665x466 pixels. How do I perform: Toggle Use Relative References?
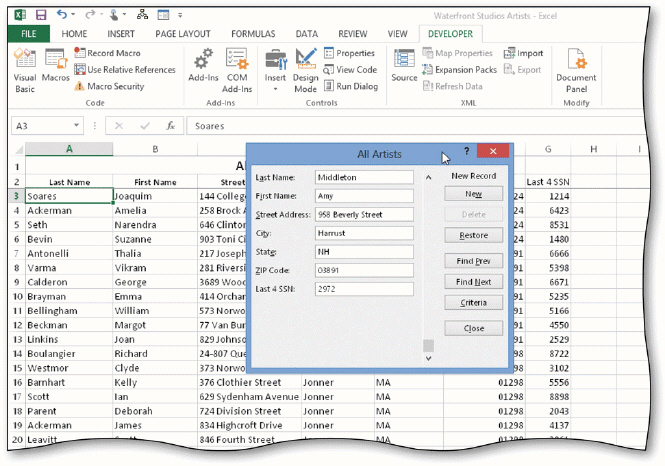(125, 70)
